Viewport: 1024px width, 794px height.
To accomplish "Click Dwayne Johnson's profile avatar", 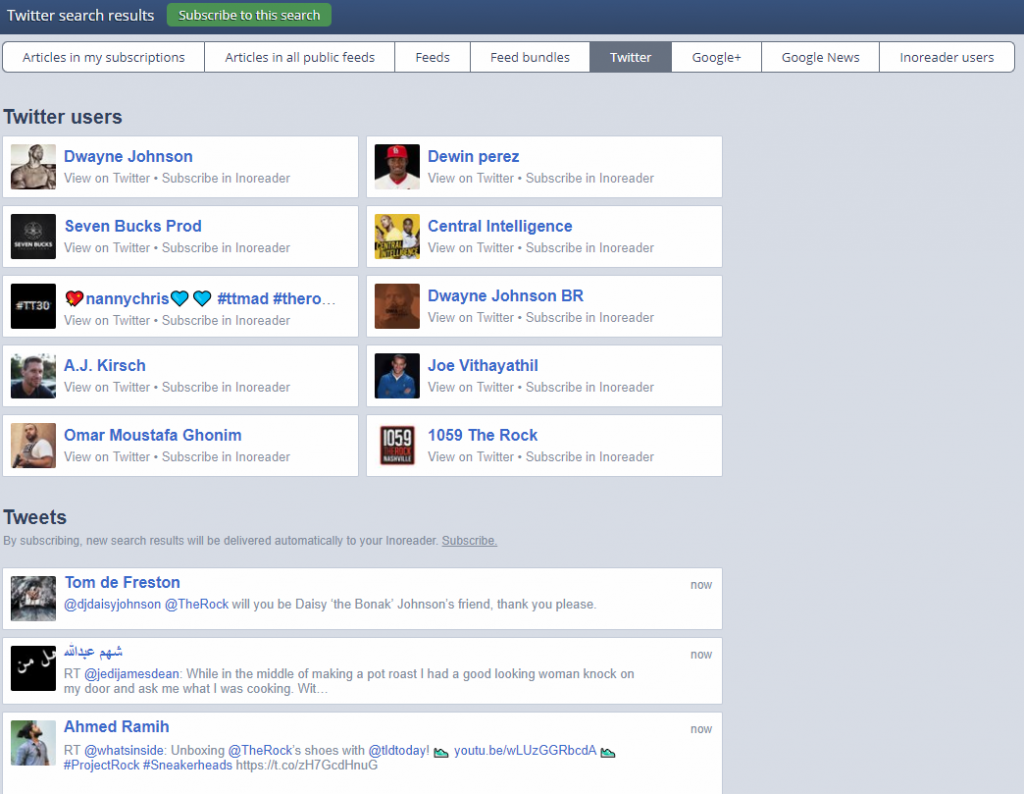I will (33, 167).
